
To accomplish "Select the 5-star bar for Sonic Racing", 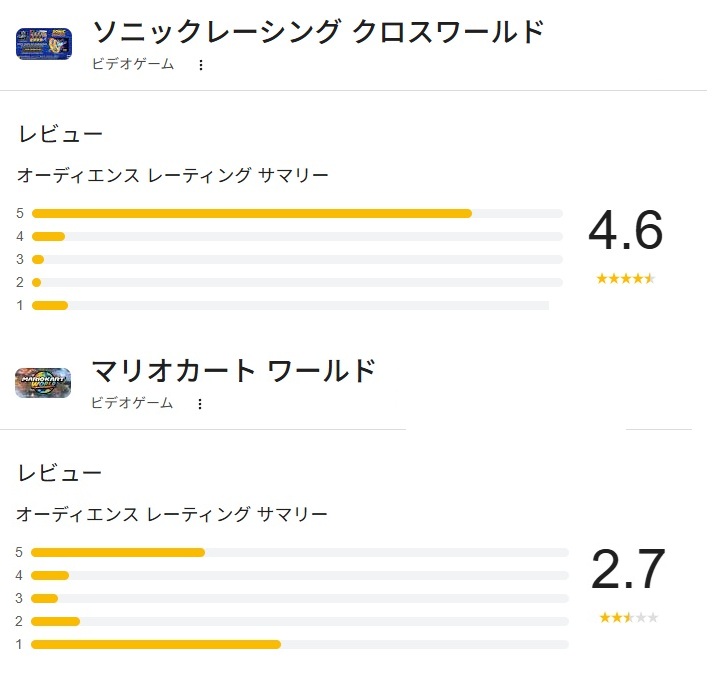I will click(297, 213).
